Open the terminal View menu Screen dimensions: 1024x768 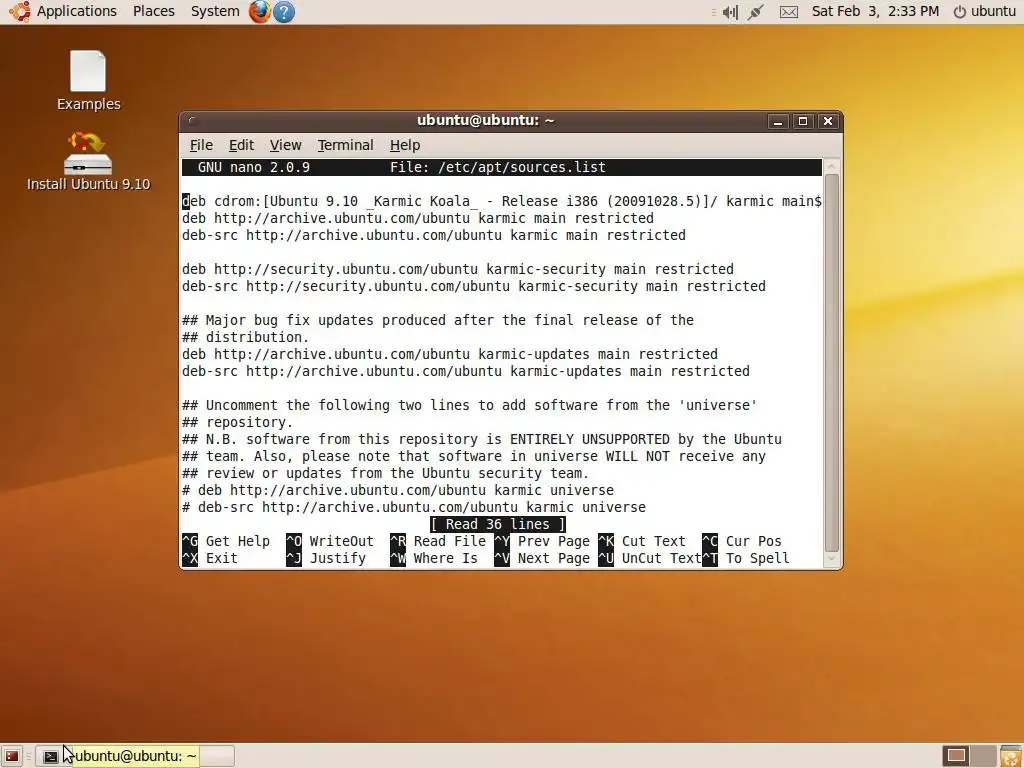[285, 145]
